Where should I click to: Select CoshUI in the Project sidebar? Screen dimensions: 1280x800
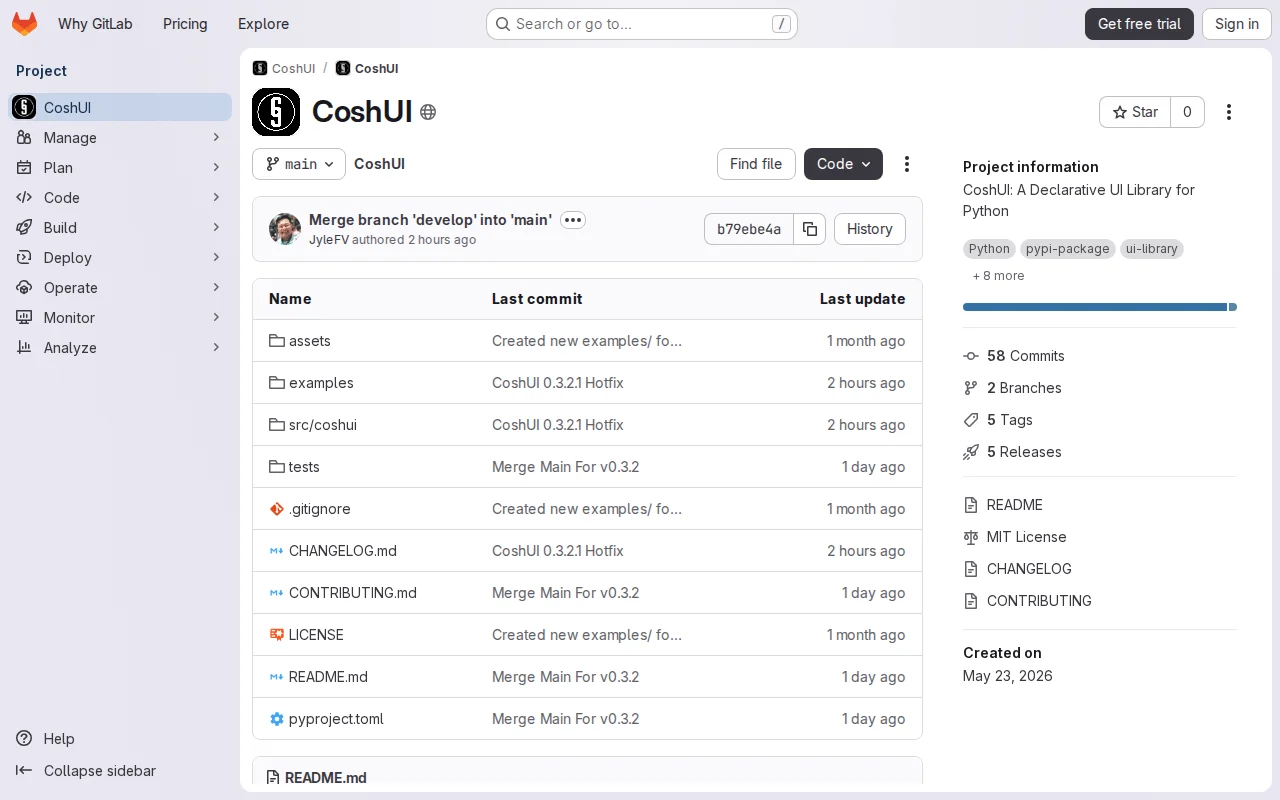click(x=120, y=107)
